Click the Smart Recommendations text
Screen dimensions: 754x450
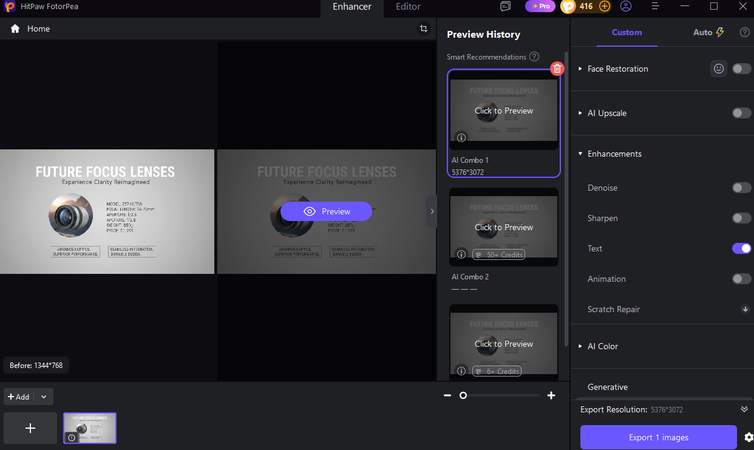(486, 57)
